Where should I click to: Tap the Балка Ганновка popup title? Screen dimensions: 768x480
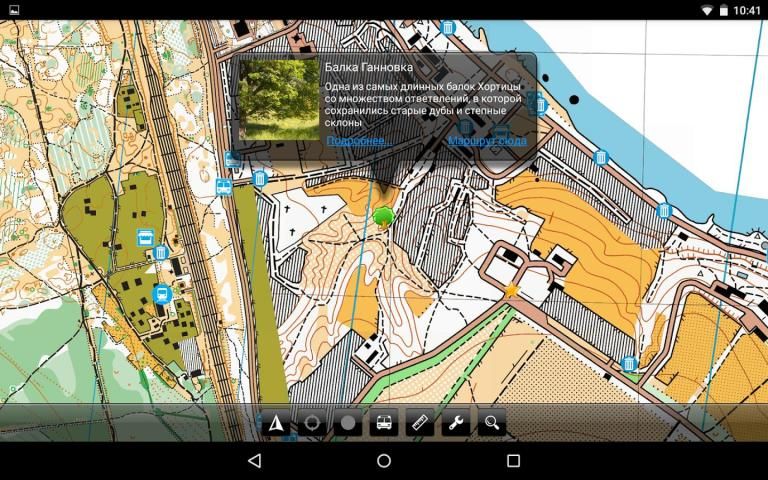[x=368, y=67]
